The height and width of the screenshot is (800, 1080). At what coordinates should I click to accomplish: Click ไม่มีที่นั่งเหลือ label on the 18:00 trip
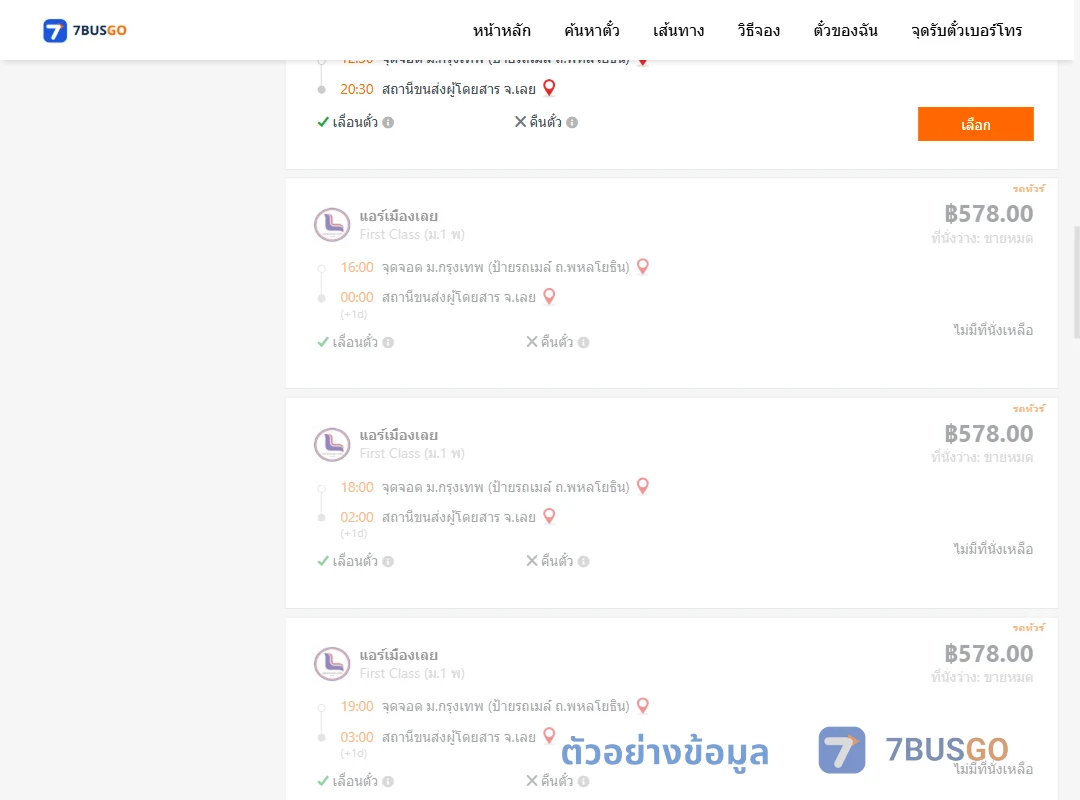pos(993,548)
